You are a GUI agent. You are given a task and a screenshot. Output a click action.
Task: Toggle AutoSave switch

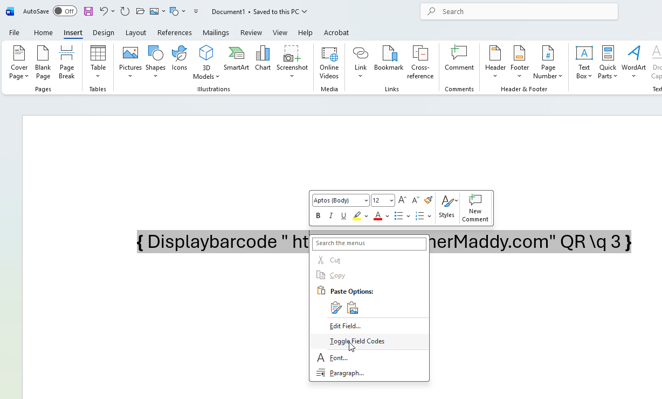(x=65, y=11)
